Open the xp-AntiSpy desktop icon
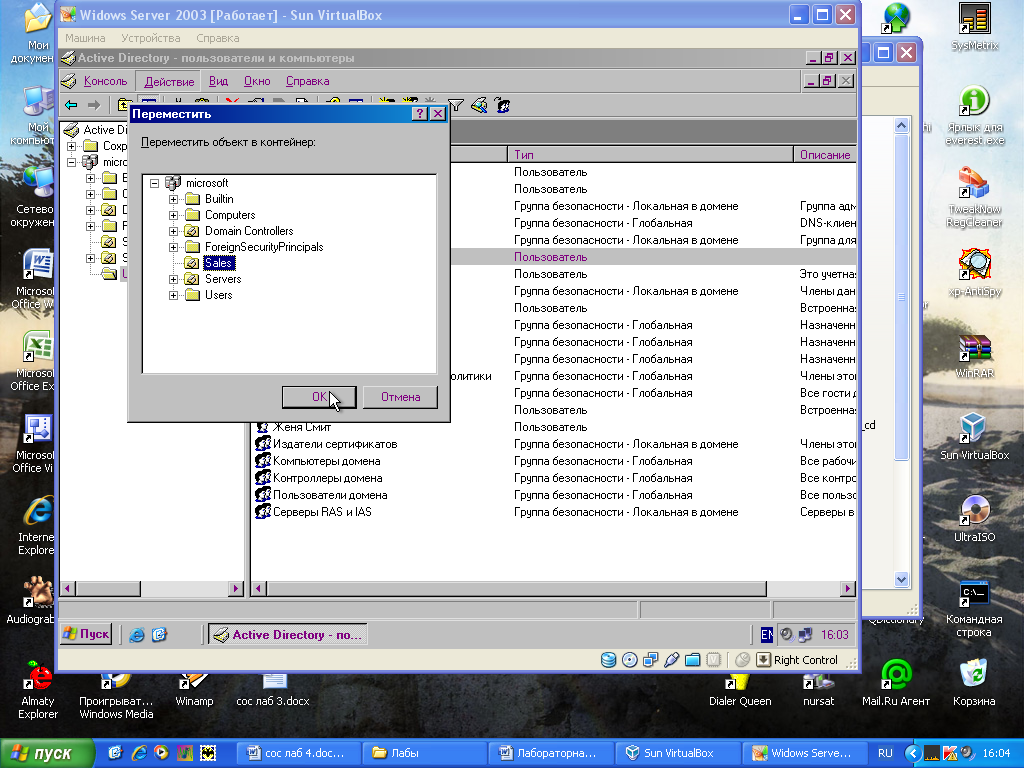The image size is (1024, 768). pyautogui.click(x=974, y=273)
